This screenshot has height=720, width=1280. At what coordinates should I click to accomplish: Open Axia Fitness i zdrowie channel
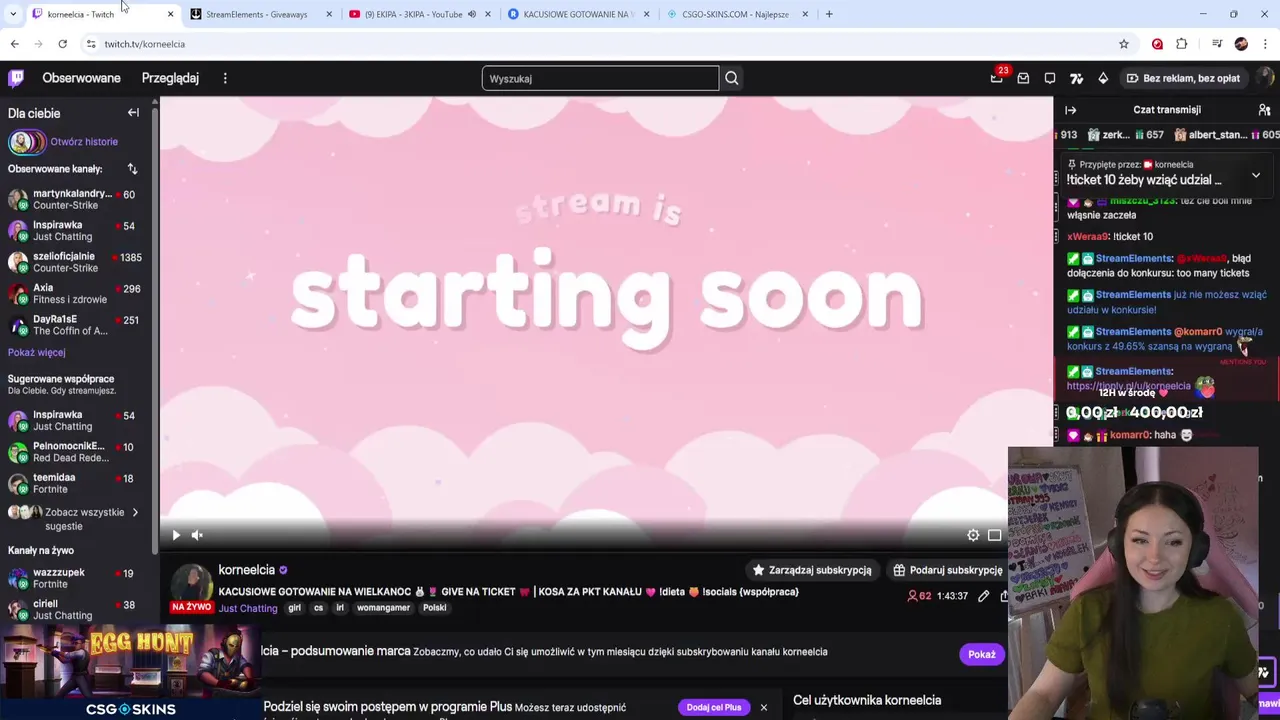pyautogui.click(x=75, y=294)
